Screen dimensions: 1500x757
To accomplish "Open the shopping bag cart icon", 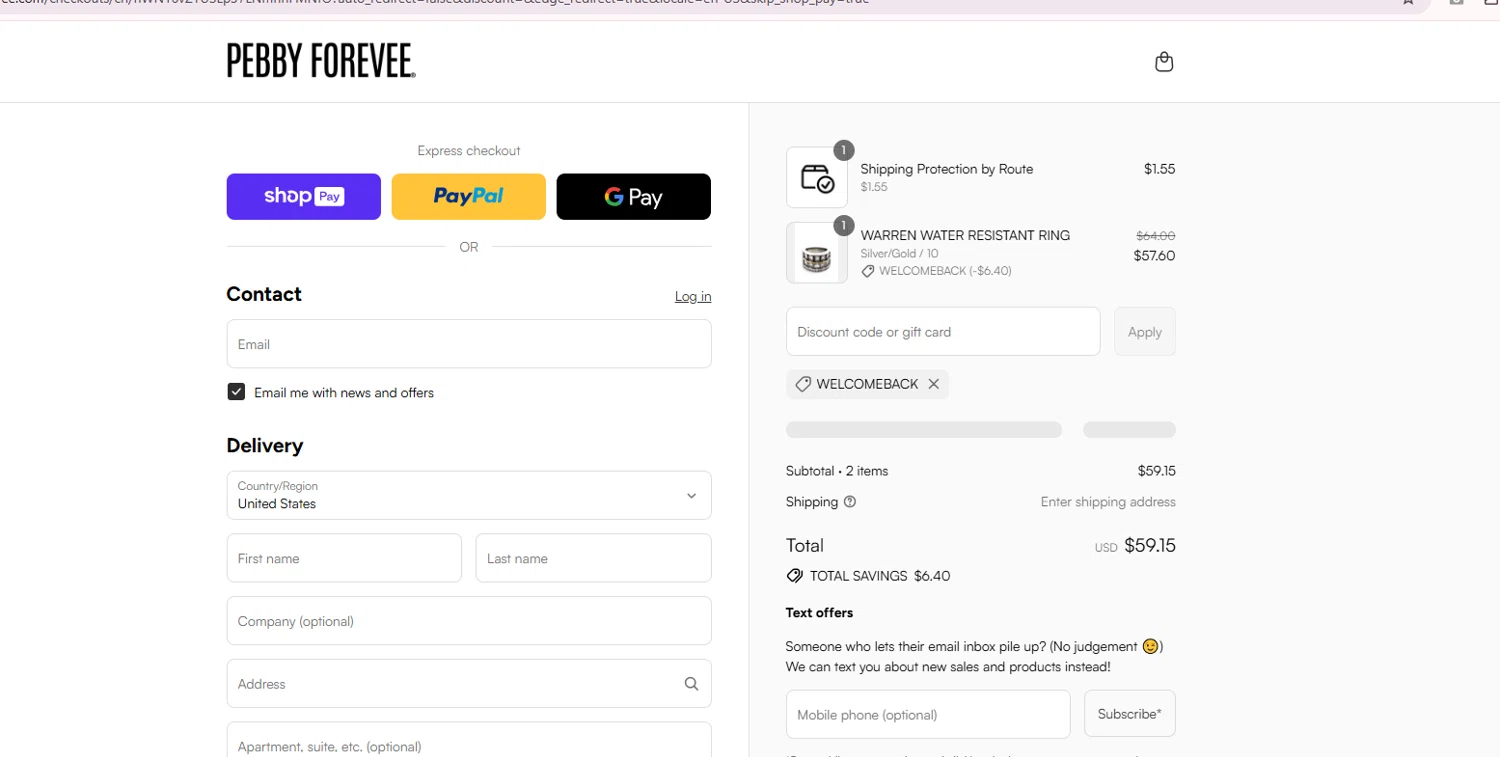I will click(x=1164, y=62).
